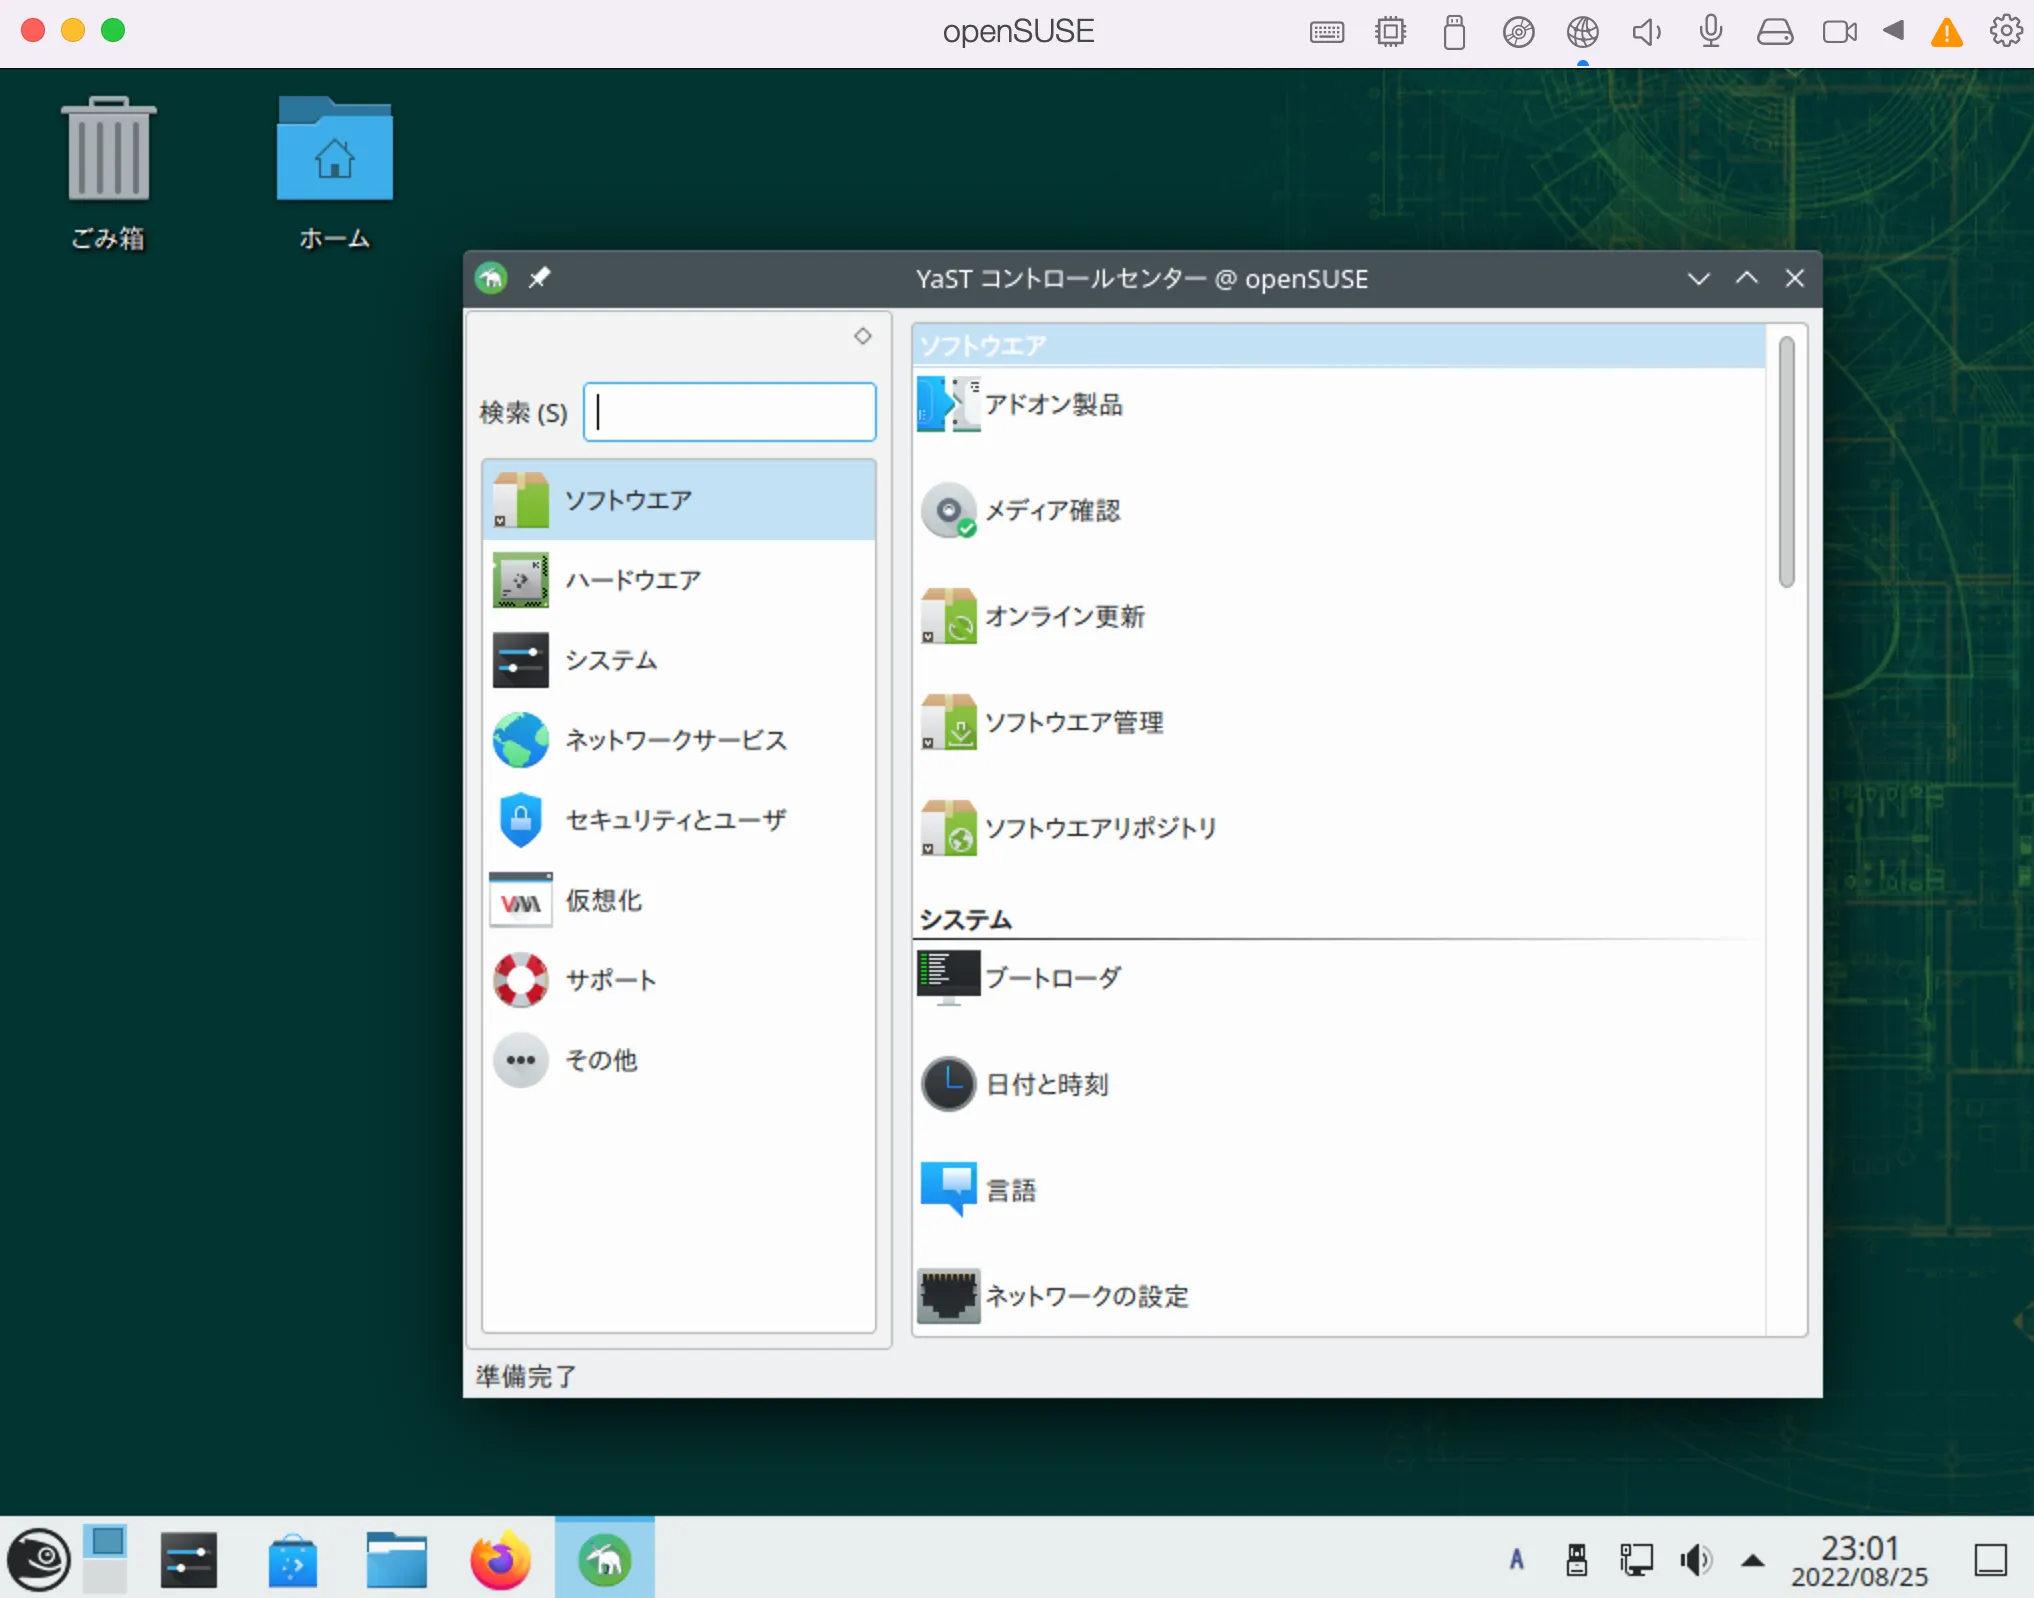
Task: Select the システム category in sidebar
Action: [610, 661]
